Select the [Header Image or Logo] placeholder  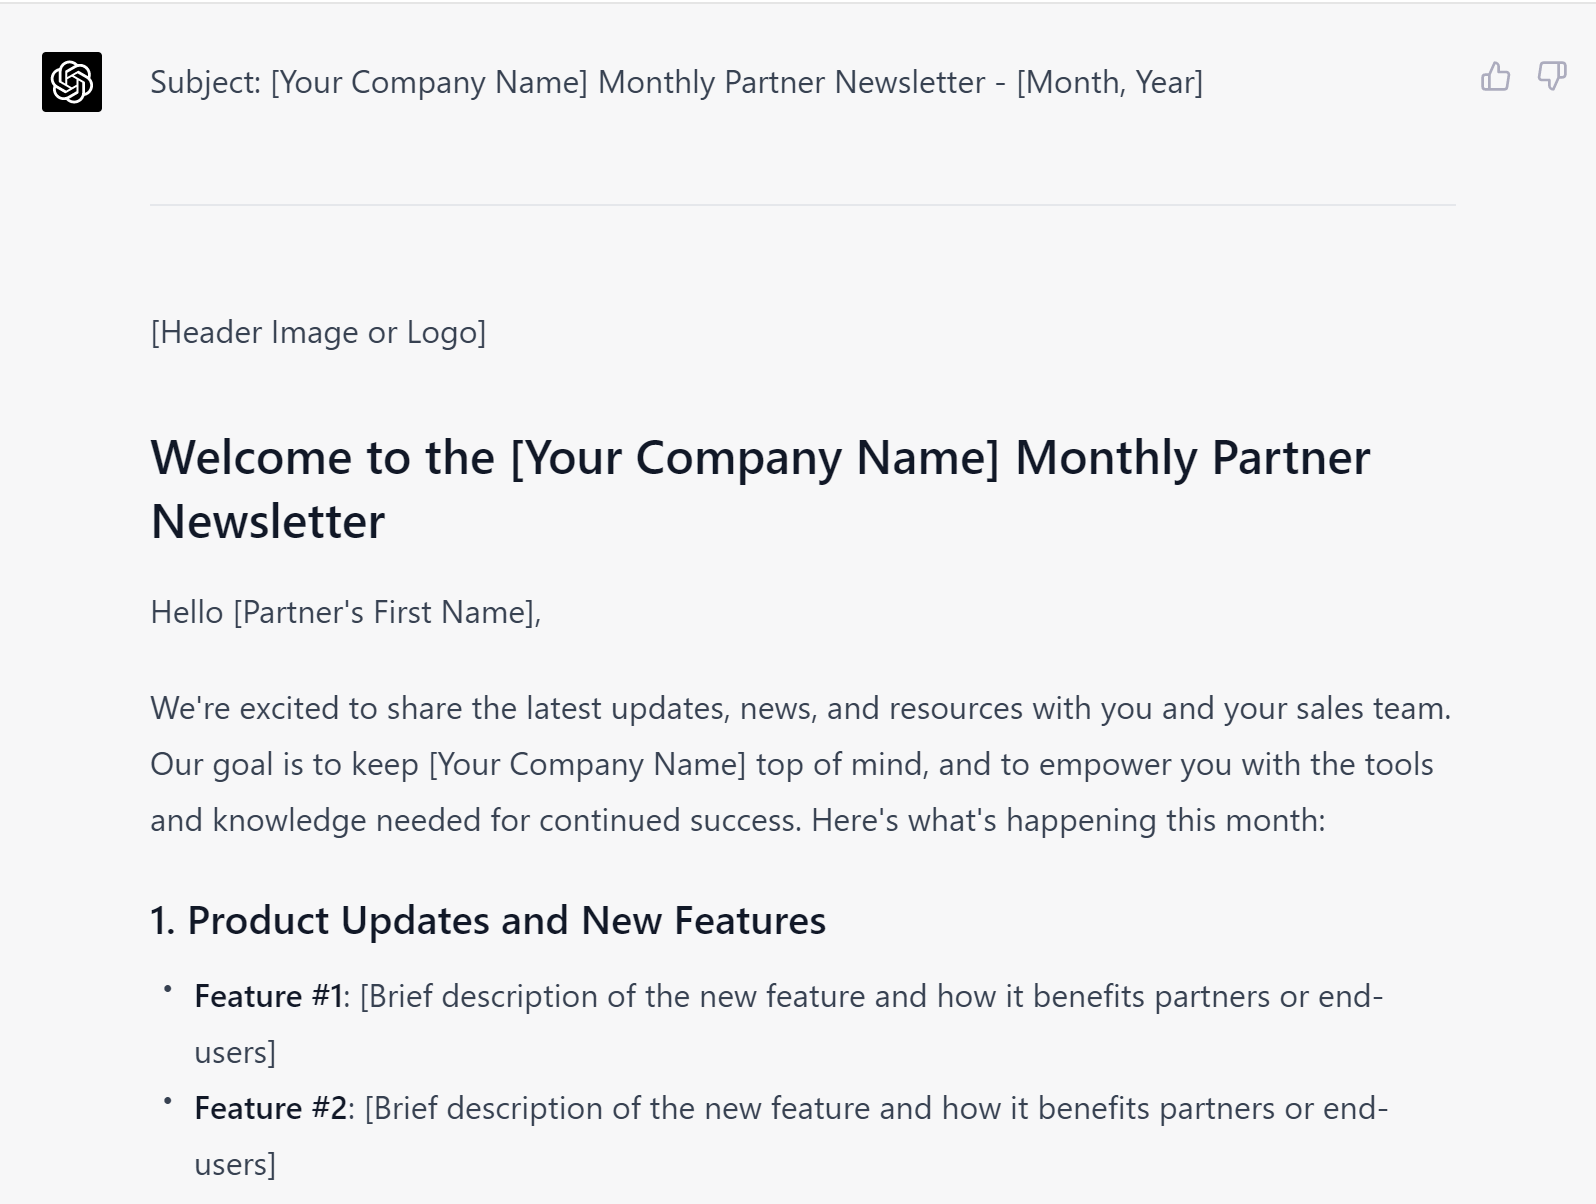(x=318, y=332)
